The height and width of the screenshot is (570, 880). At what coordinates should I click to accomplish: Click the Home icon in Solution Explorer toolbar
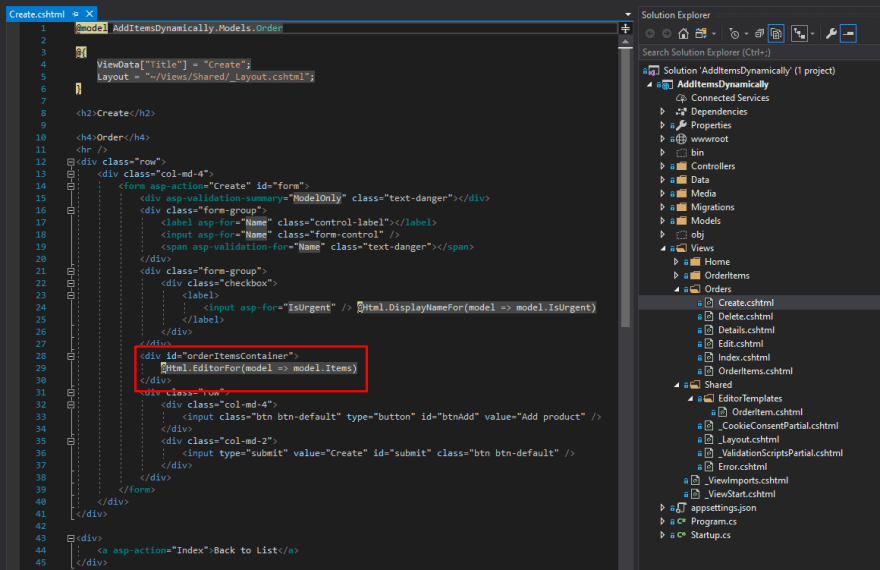(683, 34)
